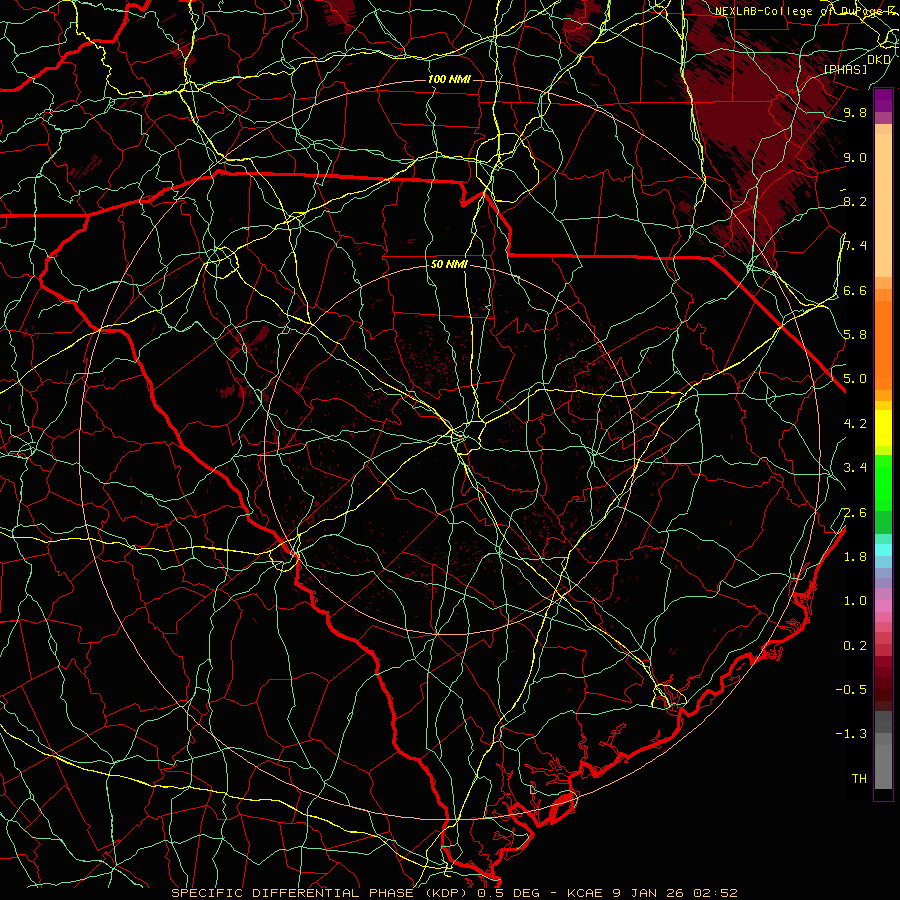Click the 1.8 value on the color scale
The image size is (900, 900).
(x=855, y=557)
